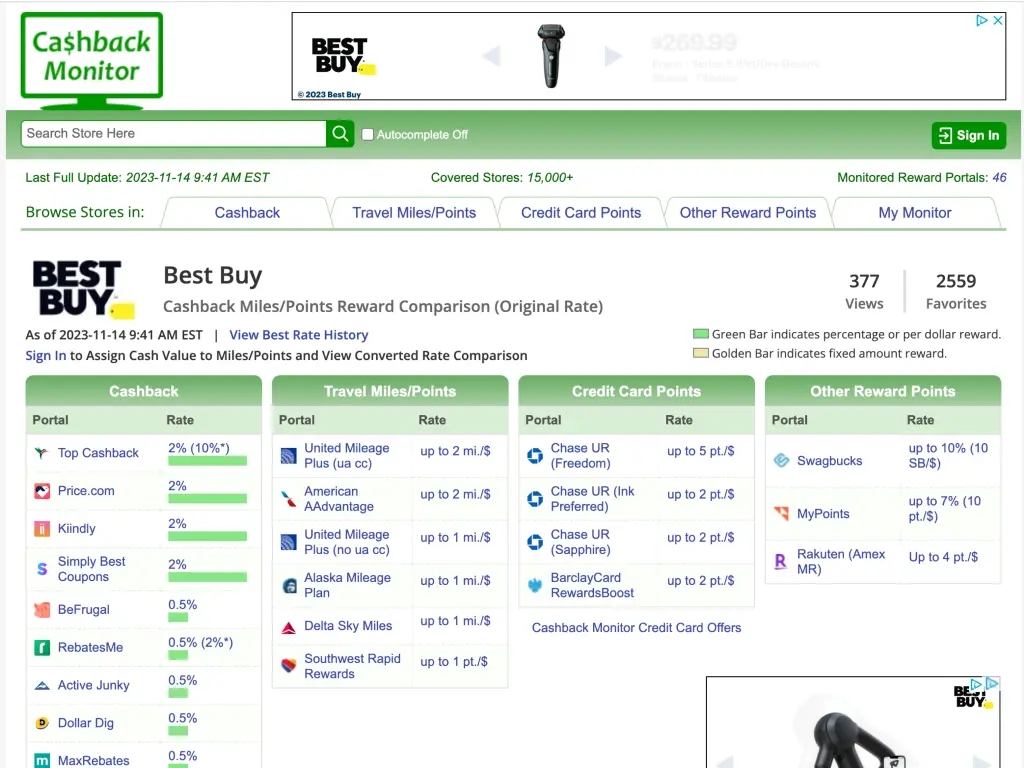1024x768 pixels.
Task: Click the '2559 Favorites' count
Action: pyautogui.click(x=955, y=291)
